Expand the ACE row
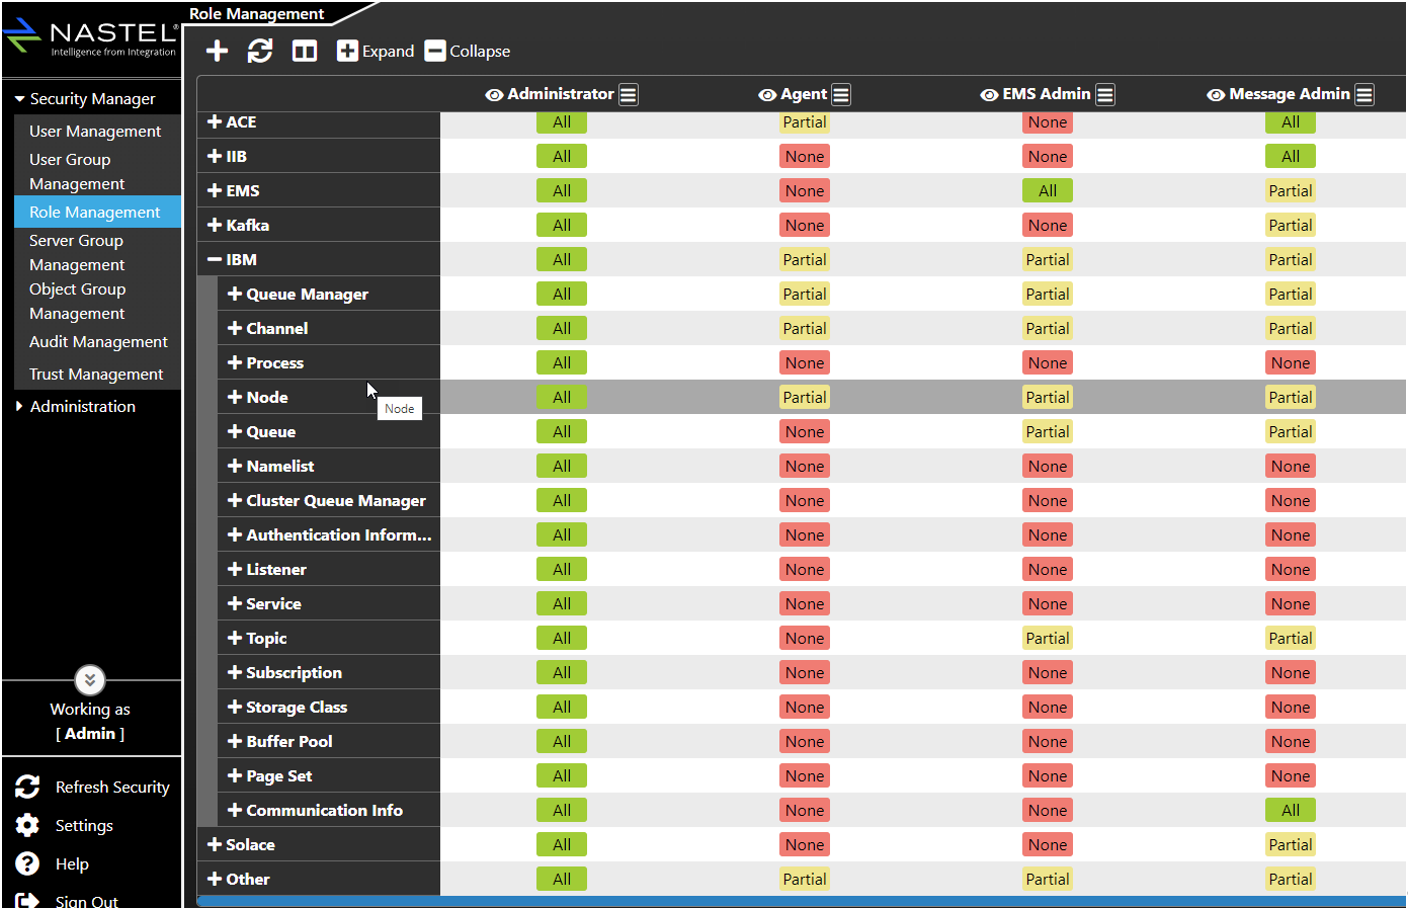1408x911 pixels. pos(214,122)
